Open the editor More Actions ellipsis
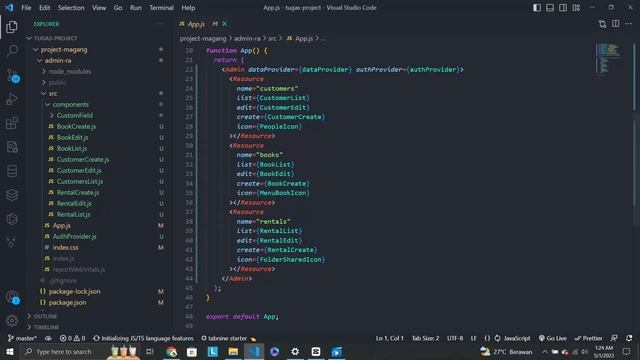Viewport: 640px width, 360px height. (x=629, y=24)
